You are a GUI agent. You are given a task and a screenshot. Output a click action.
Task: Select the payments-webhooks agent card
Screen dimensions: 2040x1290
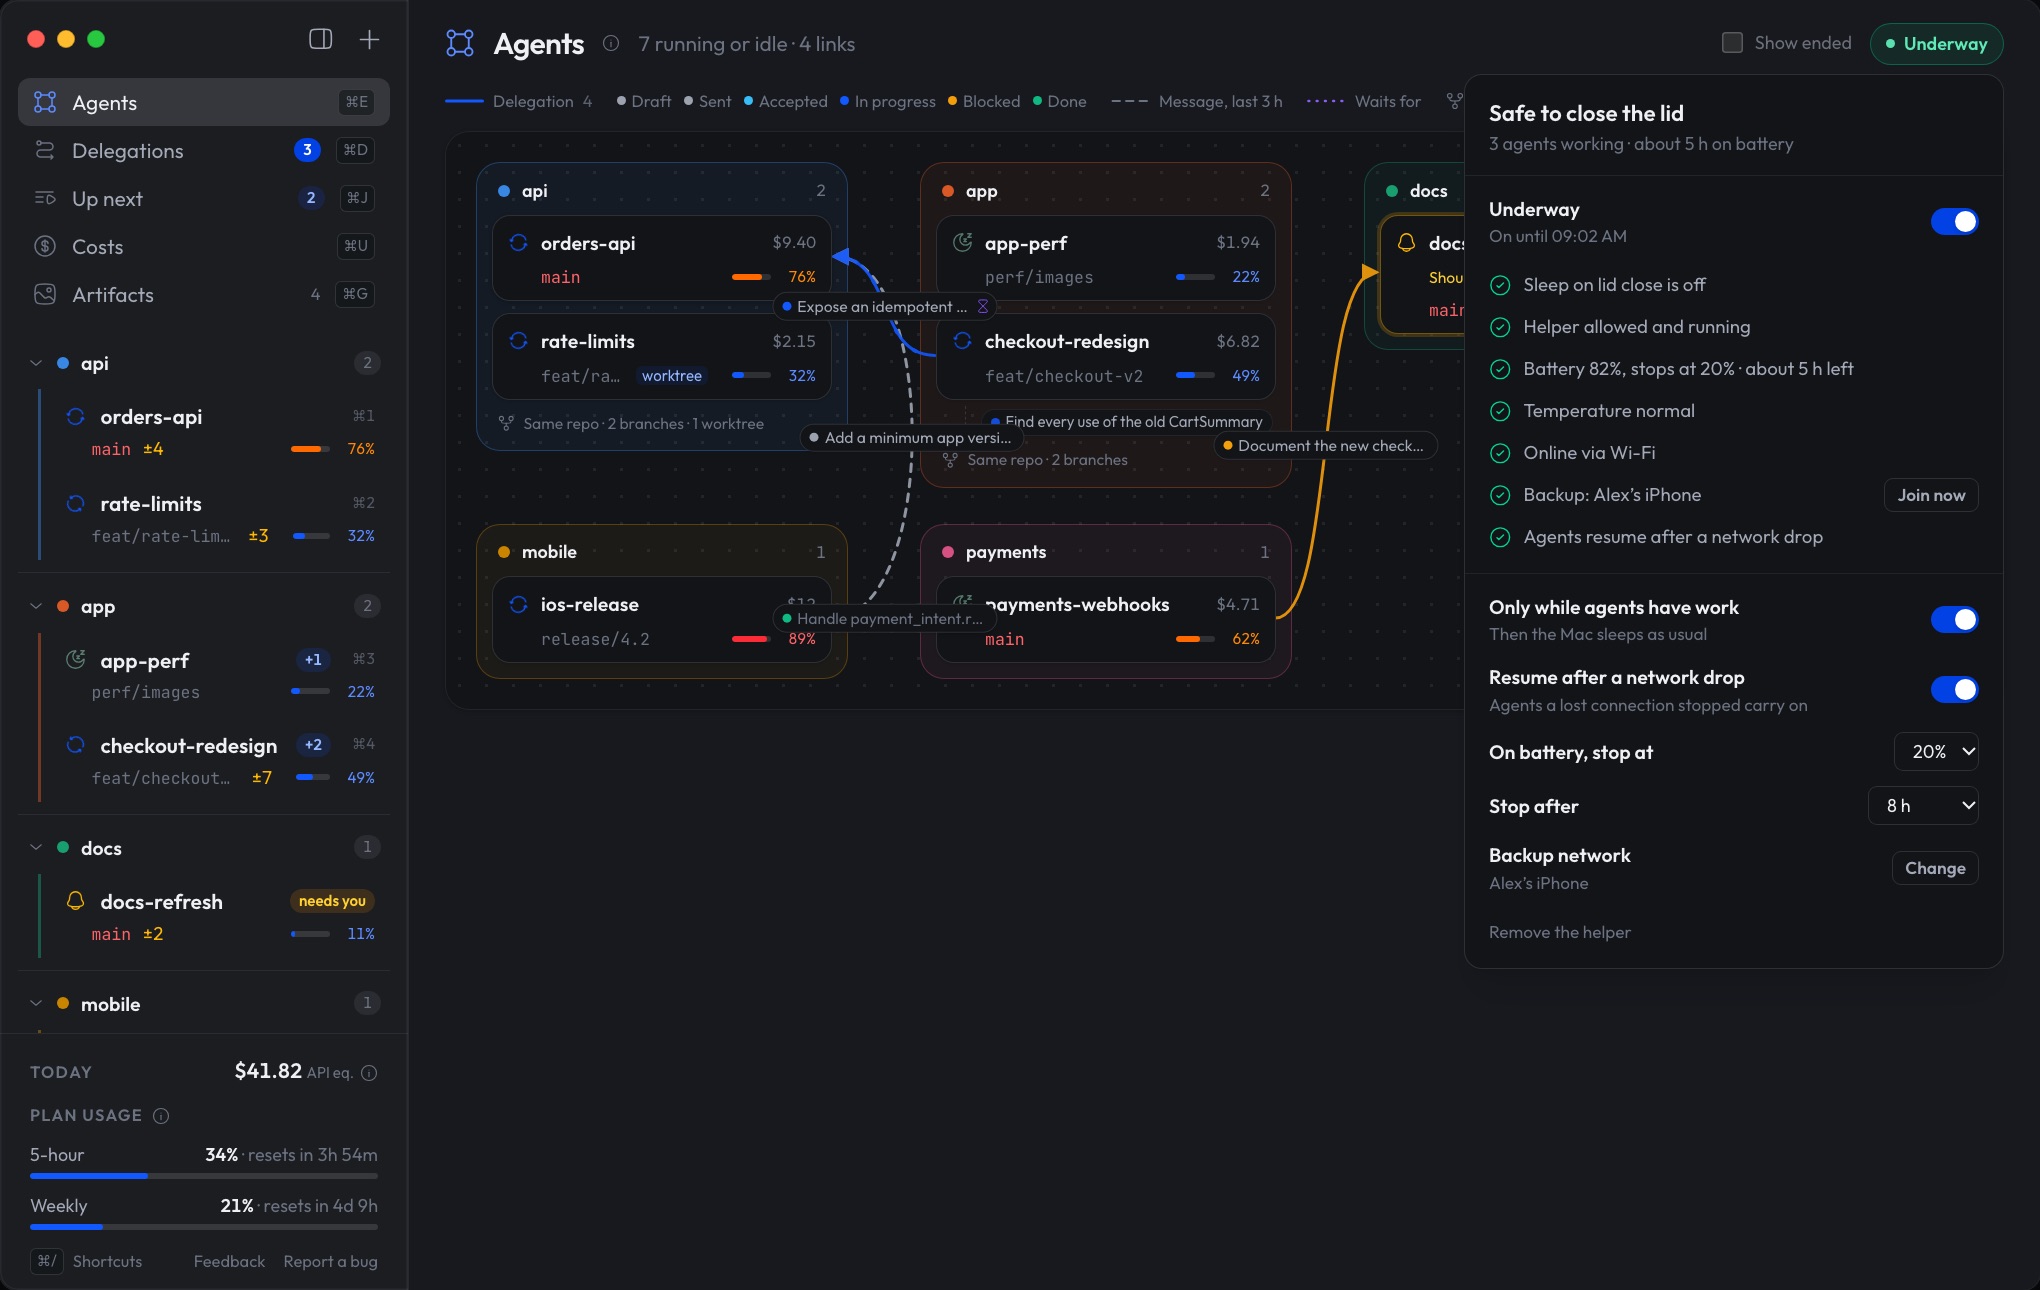pyautogui.click(x=1106, y=620)
